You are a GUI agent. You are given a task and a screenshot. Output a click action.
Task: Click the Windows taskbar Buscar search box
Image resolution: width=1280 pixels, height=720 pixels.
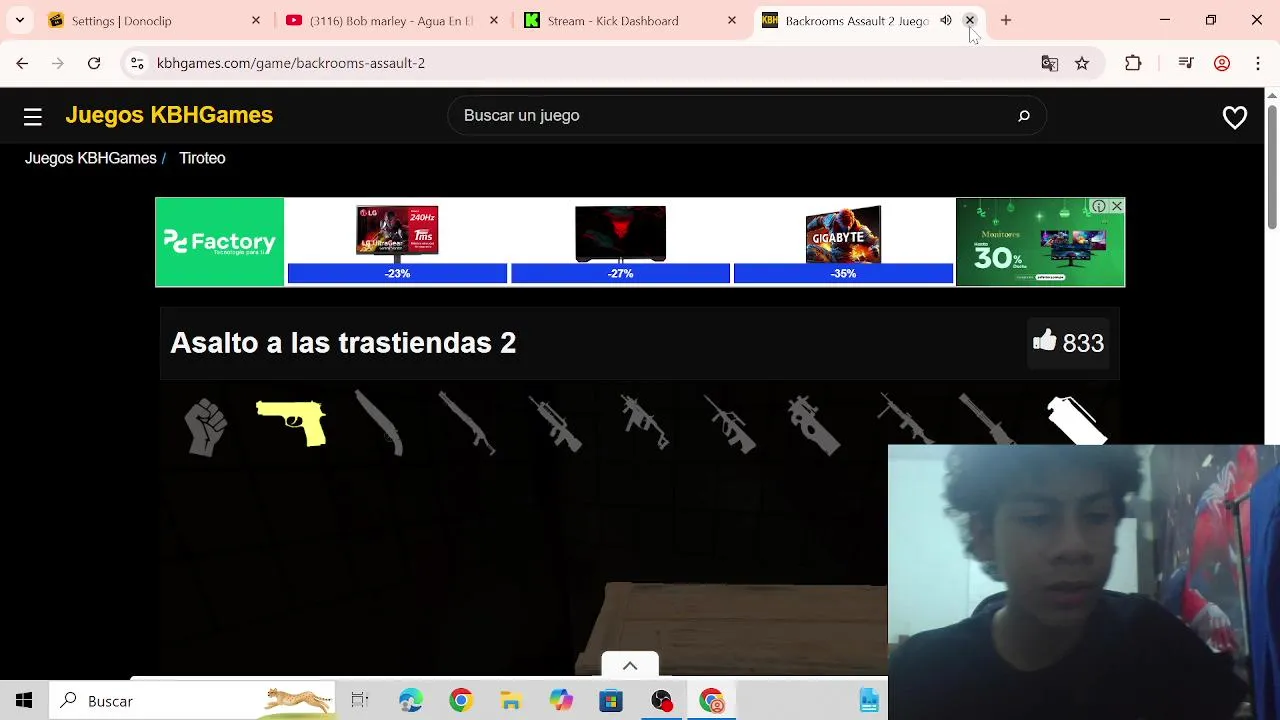(194, 701)
